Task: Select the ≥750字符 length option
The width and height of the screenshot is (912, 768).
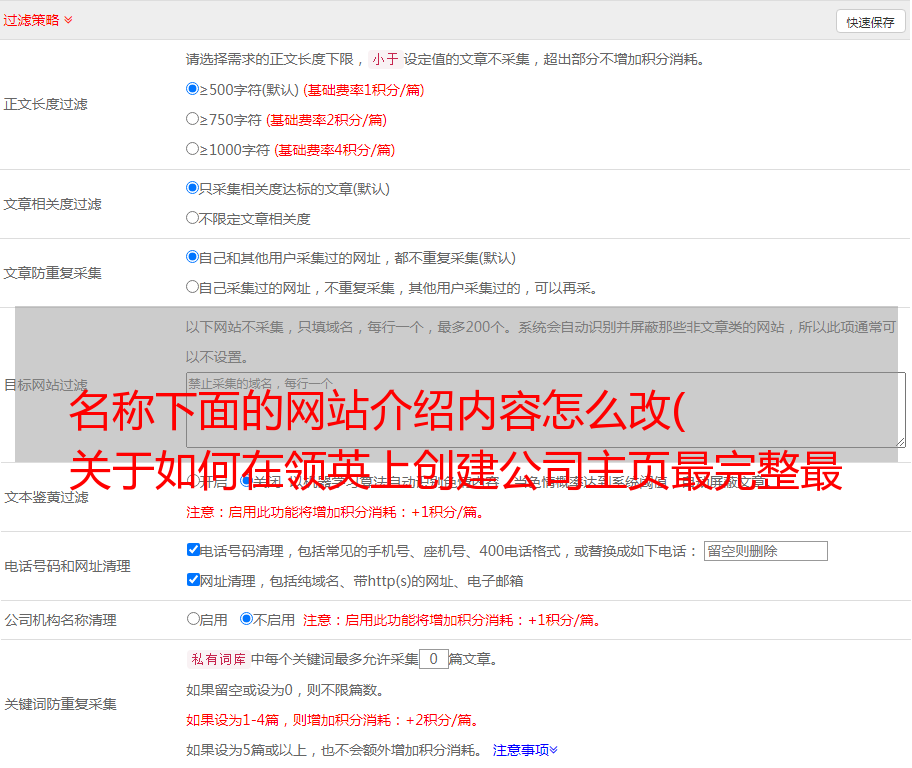Action: [x=193, y=119]
